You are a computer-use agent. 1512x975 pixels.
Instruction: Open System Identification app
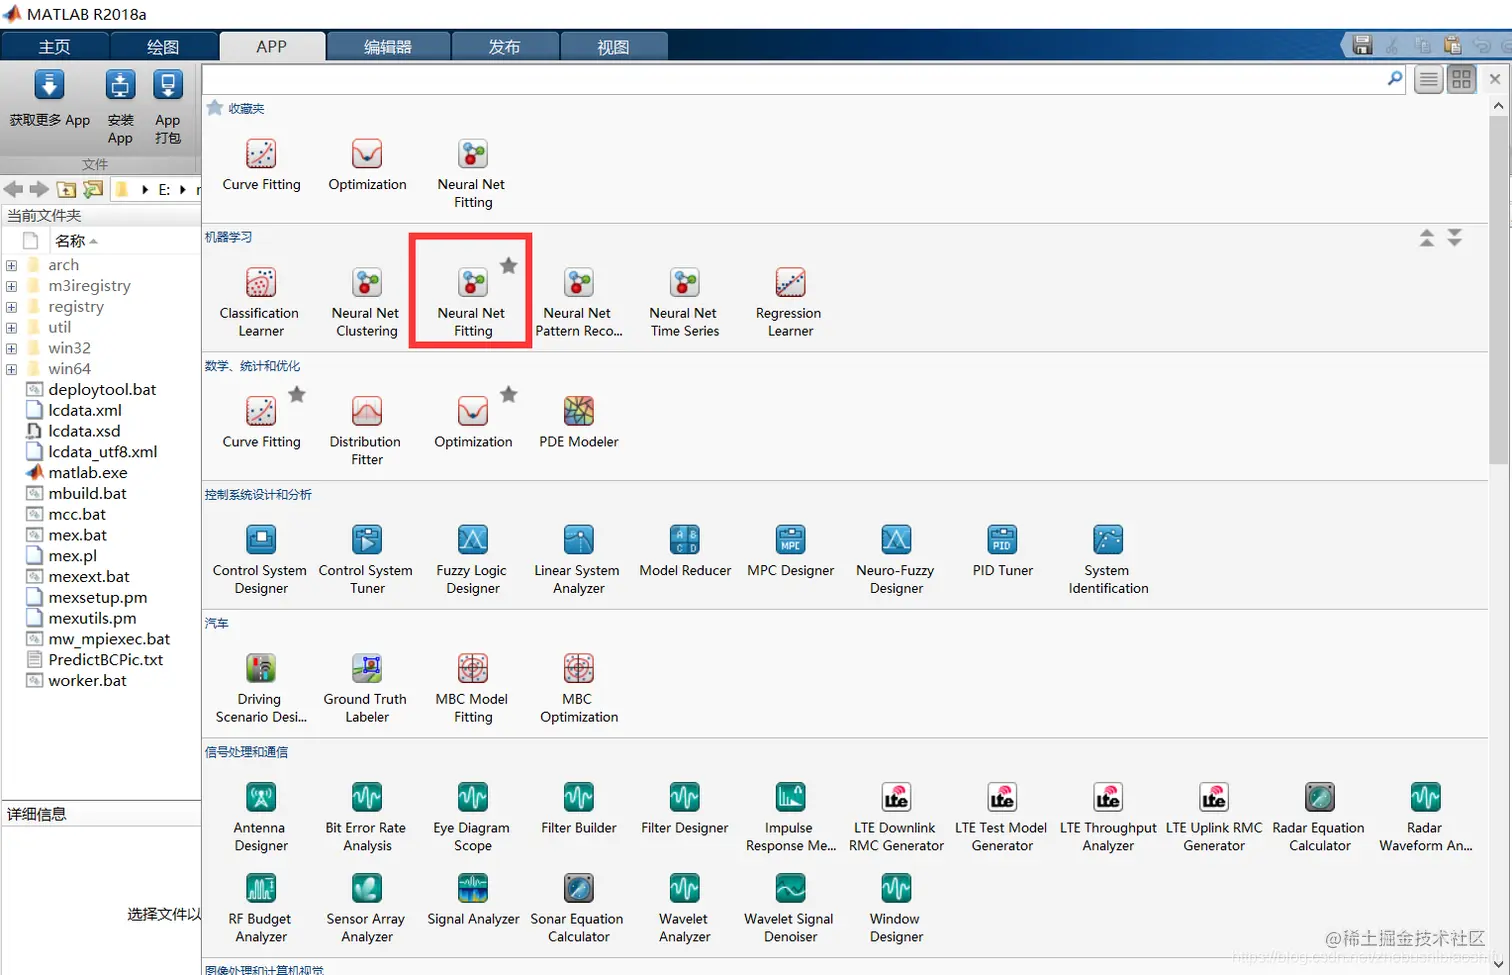click(x=1108, y=559)
